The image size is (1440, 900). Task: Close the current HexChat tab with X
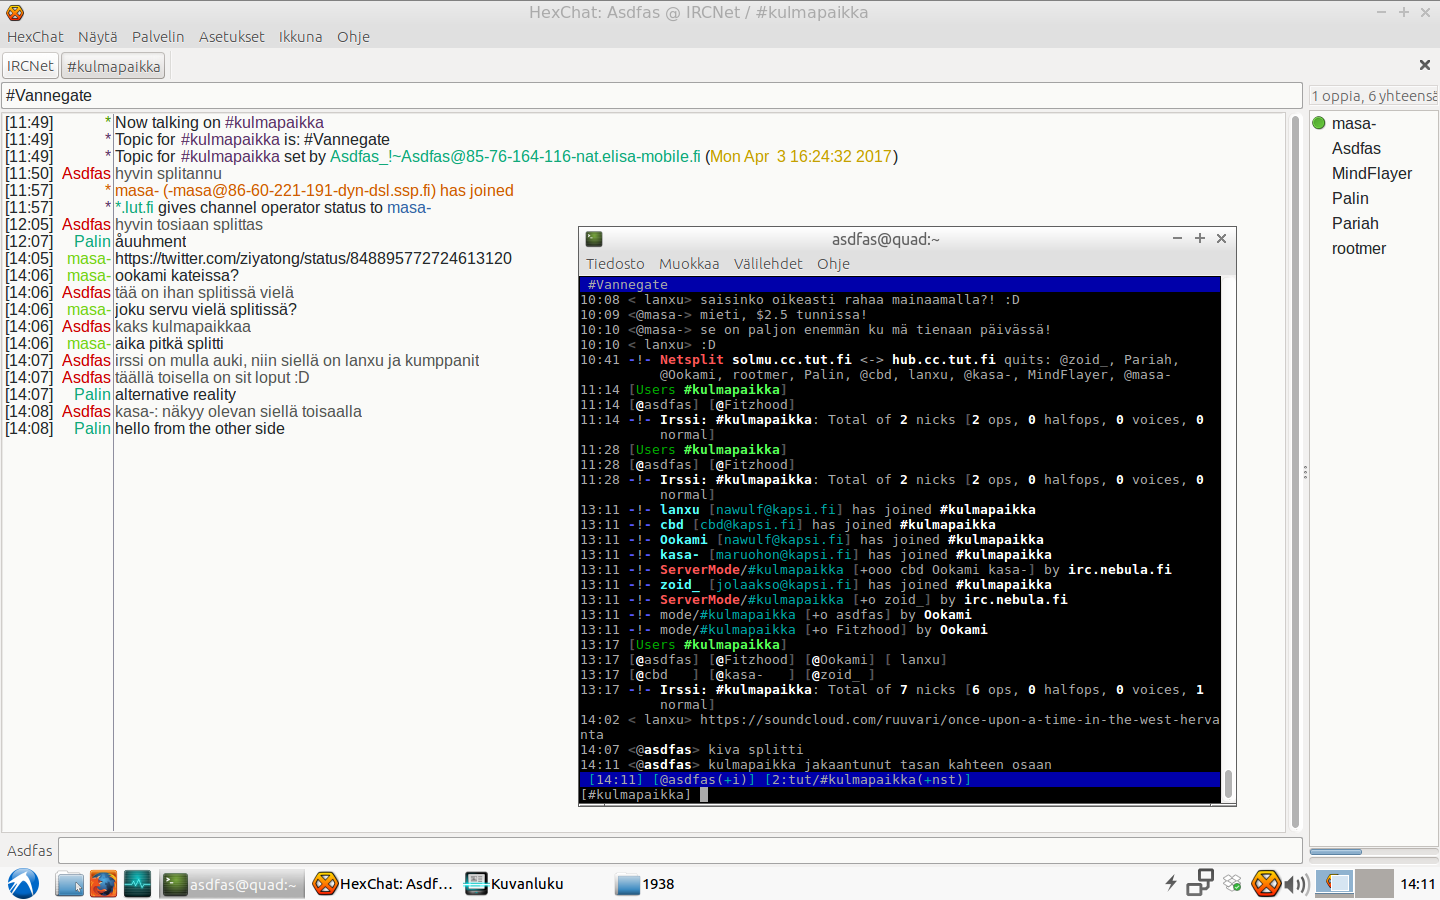tap(1424, 65)
